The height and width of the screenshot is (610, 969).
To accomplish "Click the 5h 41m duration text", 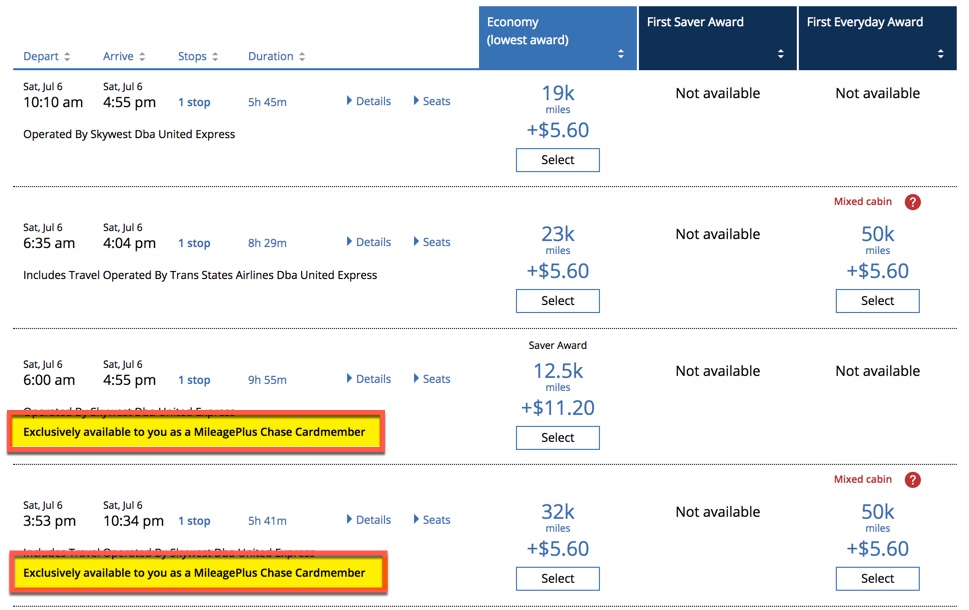I will [x=267, y=521].
